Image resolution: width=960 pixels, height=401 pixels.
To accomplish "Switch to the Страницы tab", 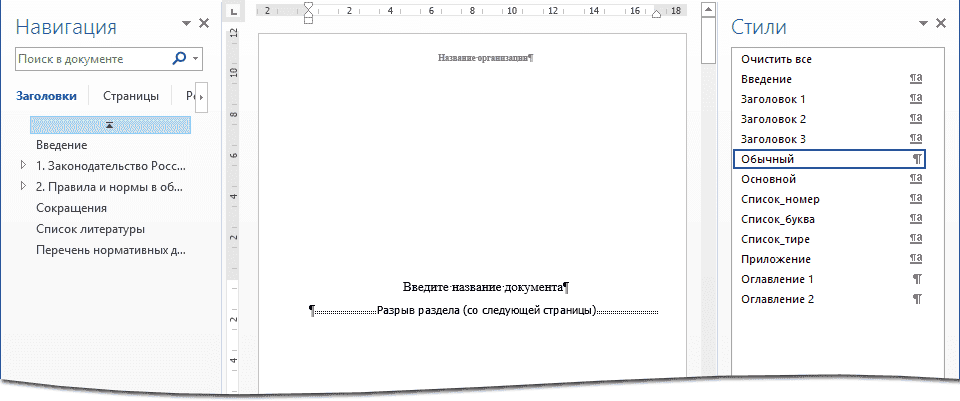I will click(x=131, y=96).
